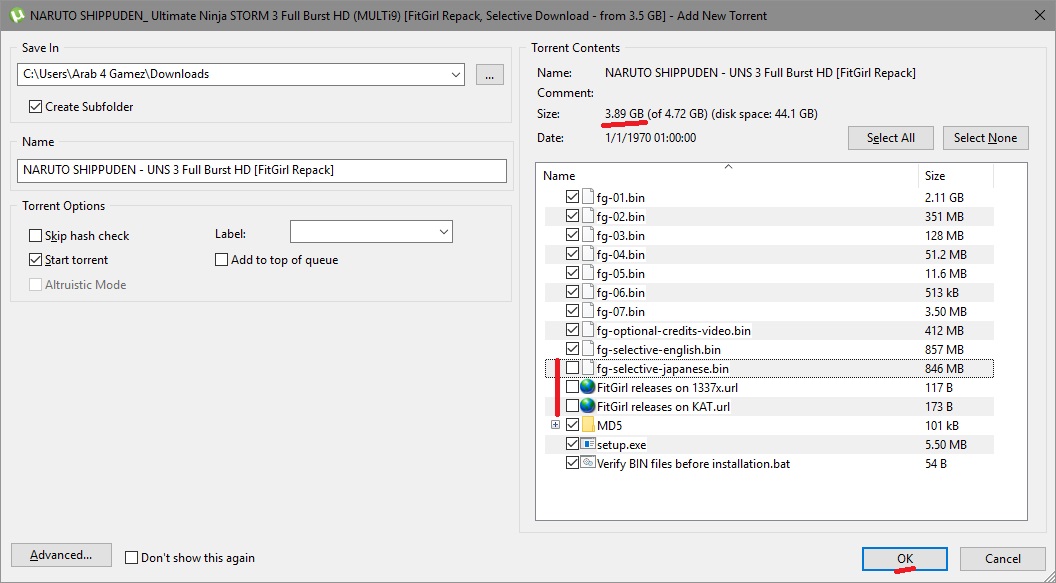Click the fg-02.bin file icon
This screenshot has height=583, width=1056.
[x=587, y=216]
